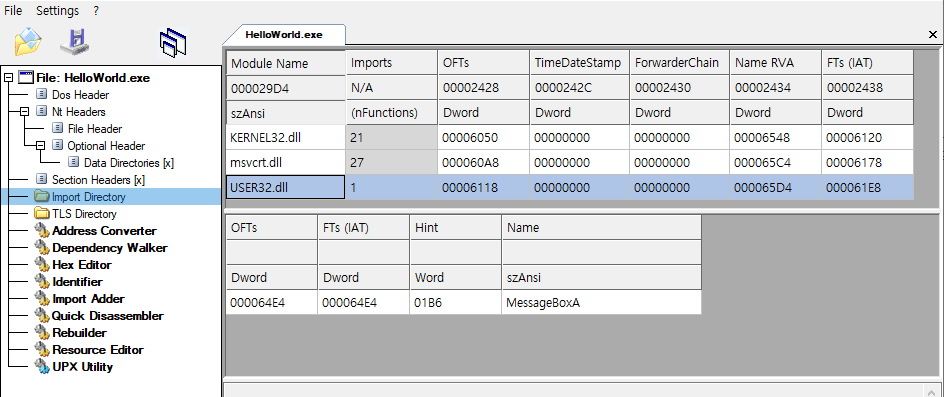Click the Section Headers page icon
This screenshot has height=397, width=944.
pyautogui.click(x=42, y=180)
